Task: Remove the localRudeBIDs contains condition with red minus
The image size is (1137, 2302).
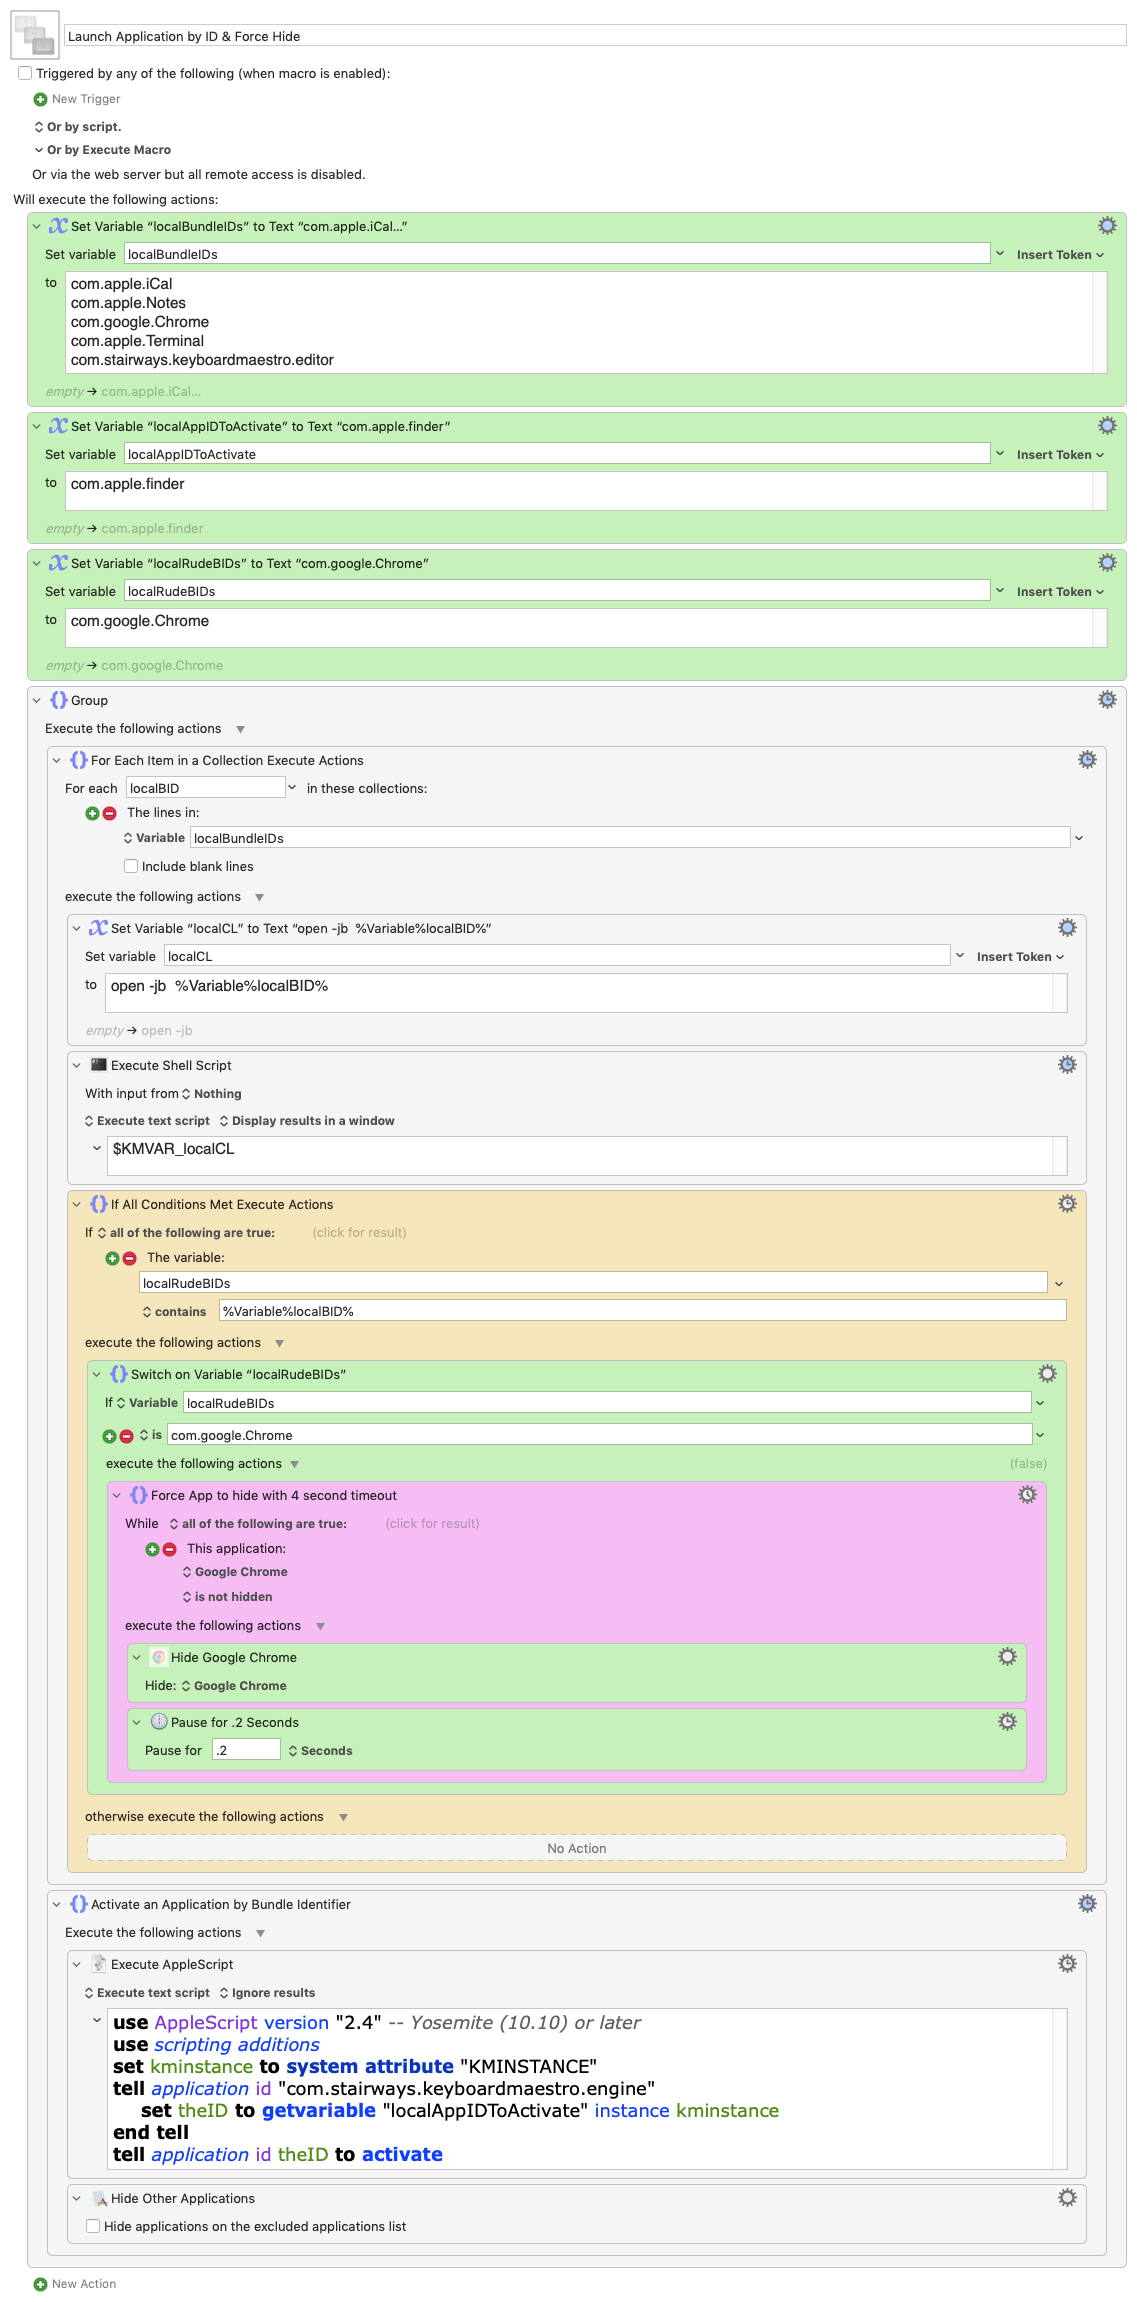Action: coord(129,1258)
